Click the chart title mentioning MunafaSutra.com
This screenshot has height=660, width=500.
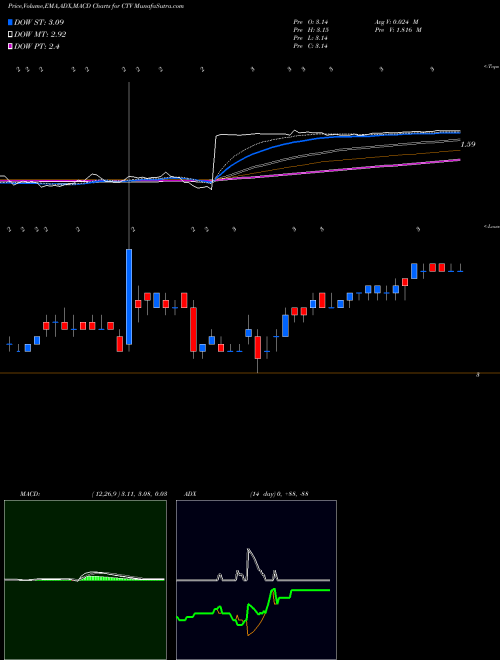[x=96, y=6]
